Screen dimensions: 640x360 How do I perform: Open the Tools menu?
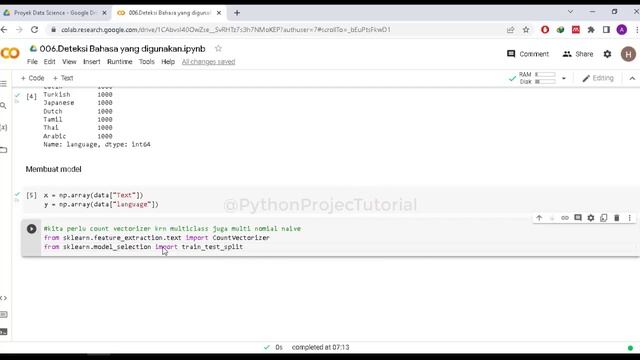coord(147,62)
